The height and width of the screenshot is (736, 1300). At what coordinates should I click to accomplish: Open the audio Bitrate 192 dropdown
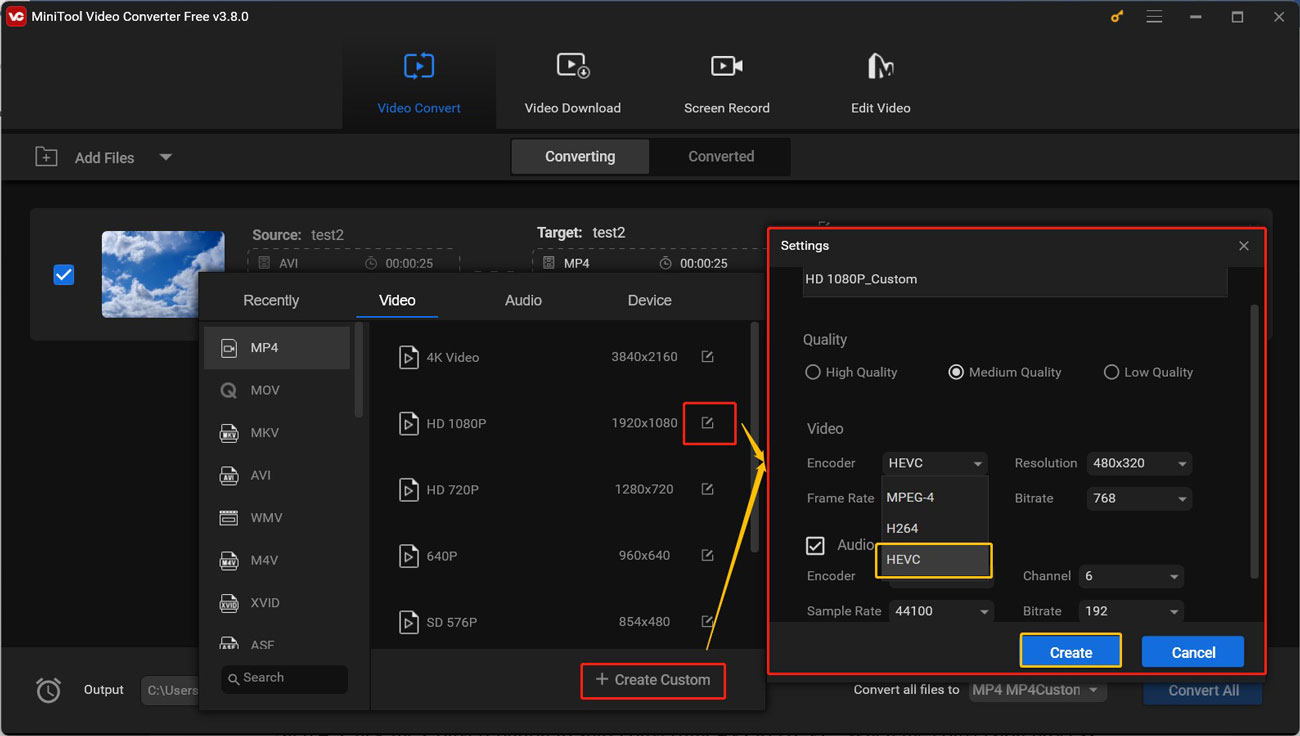pyautogui.click(x=1132, y=611)
